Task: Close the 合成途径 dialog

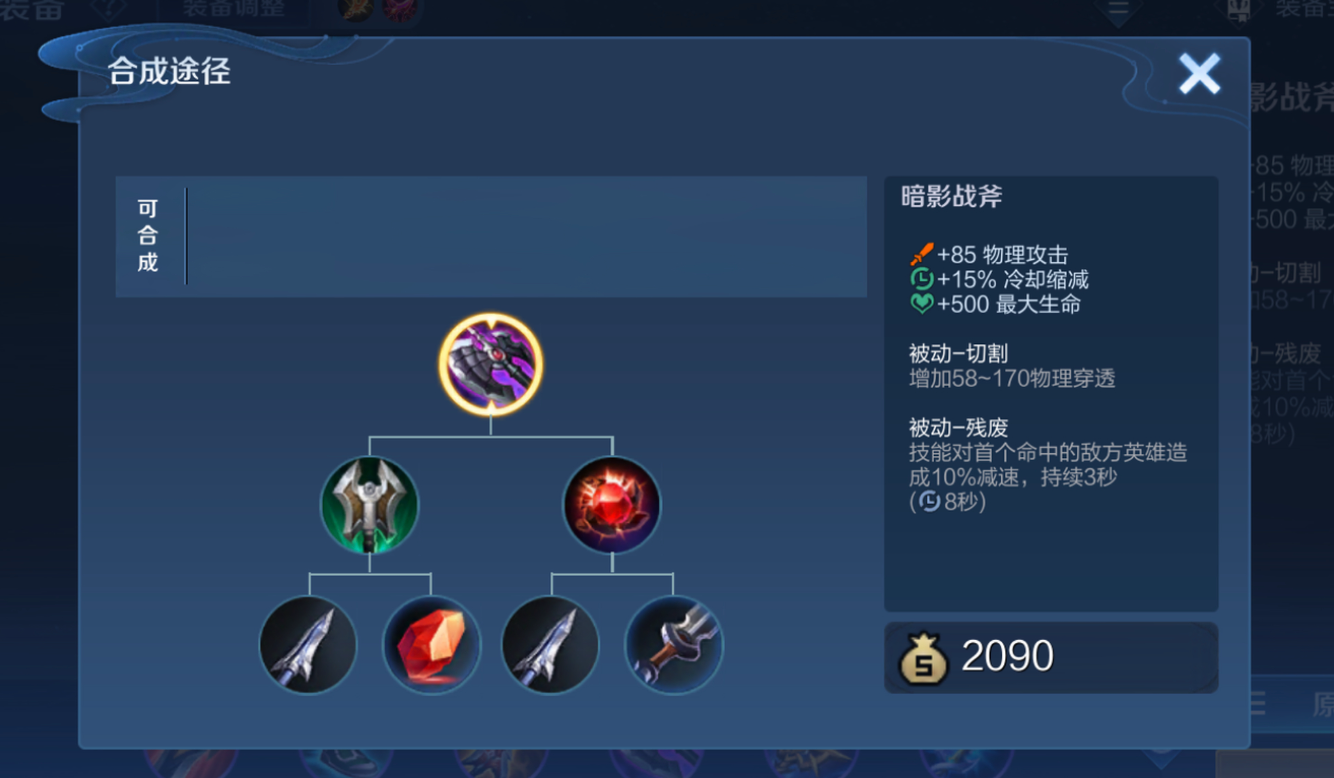Action: pos(1199,74)
